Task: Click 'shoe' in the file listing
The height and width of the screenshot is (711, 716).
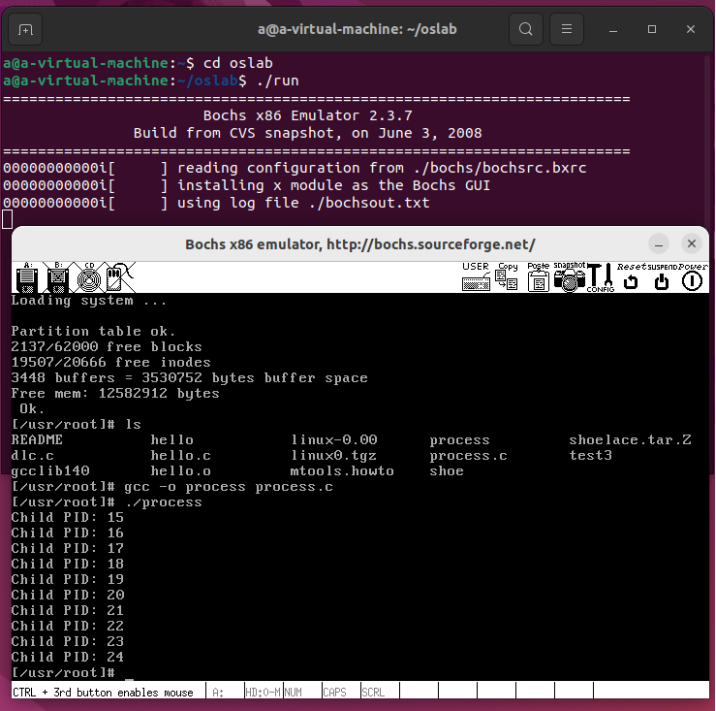Action: click(446, 471)
